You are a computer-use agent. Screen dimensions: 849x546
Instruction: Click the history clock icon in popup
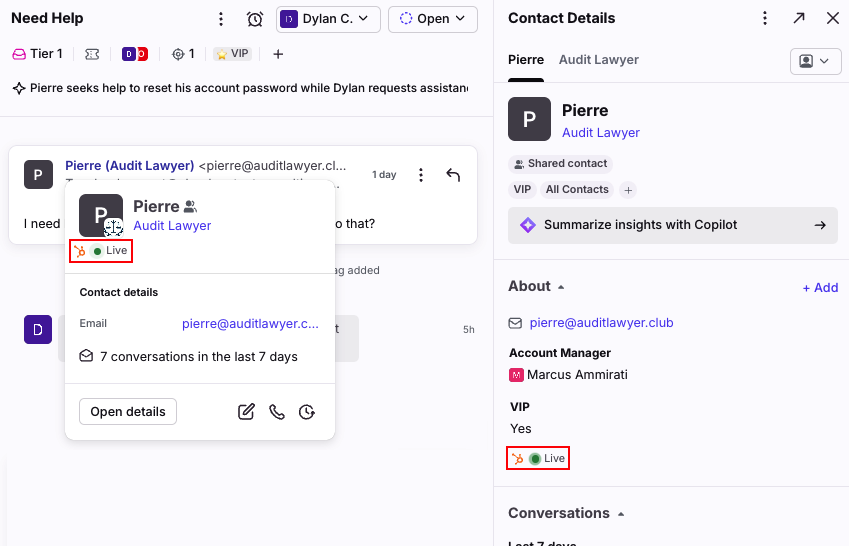(x=307, y=412)
